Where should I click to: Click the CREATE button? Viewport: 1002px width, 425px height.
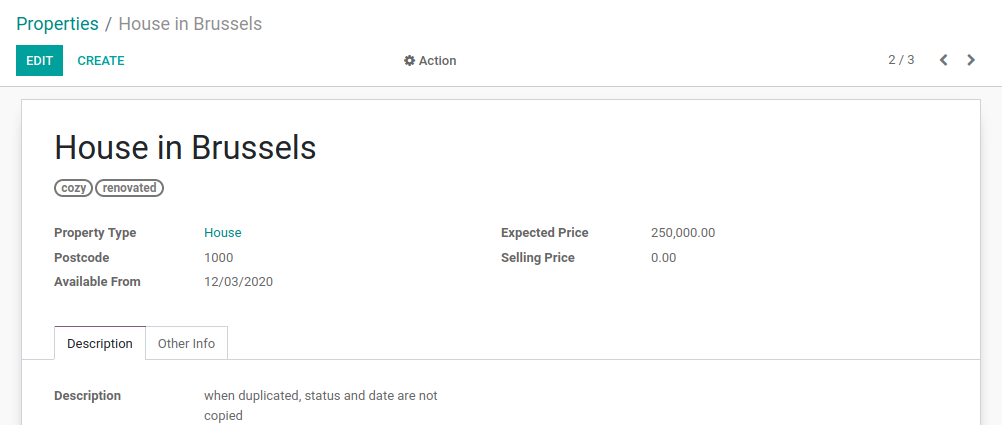point(101,61)
